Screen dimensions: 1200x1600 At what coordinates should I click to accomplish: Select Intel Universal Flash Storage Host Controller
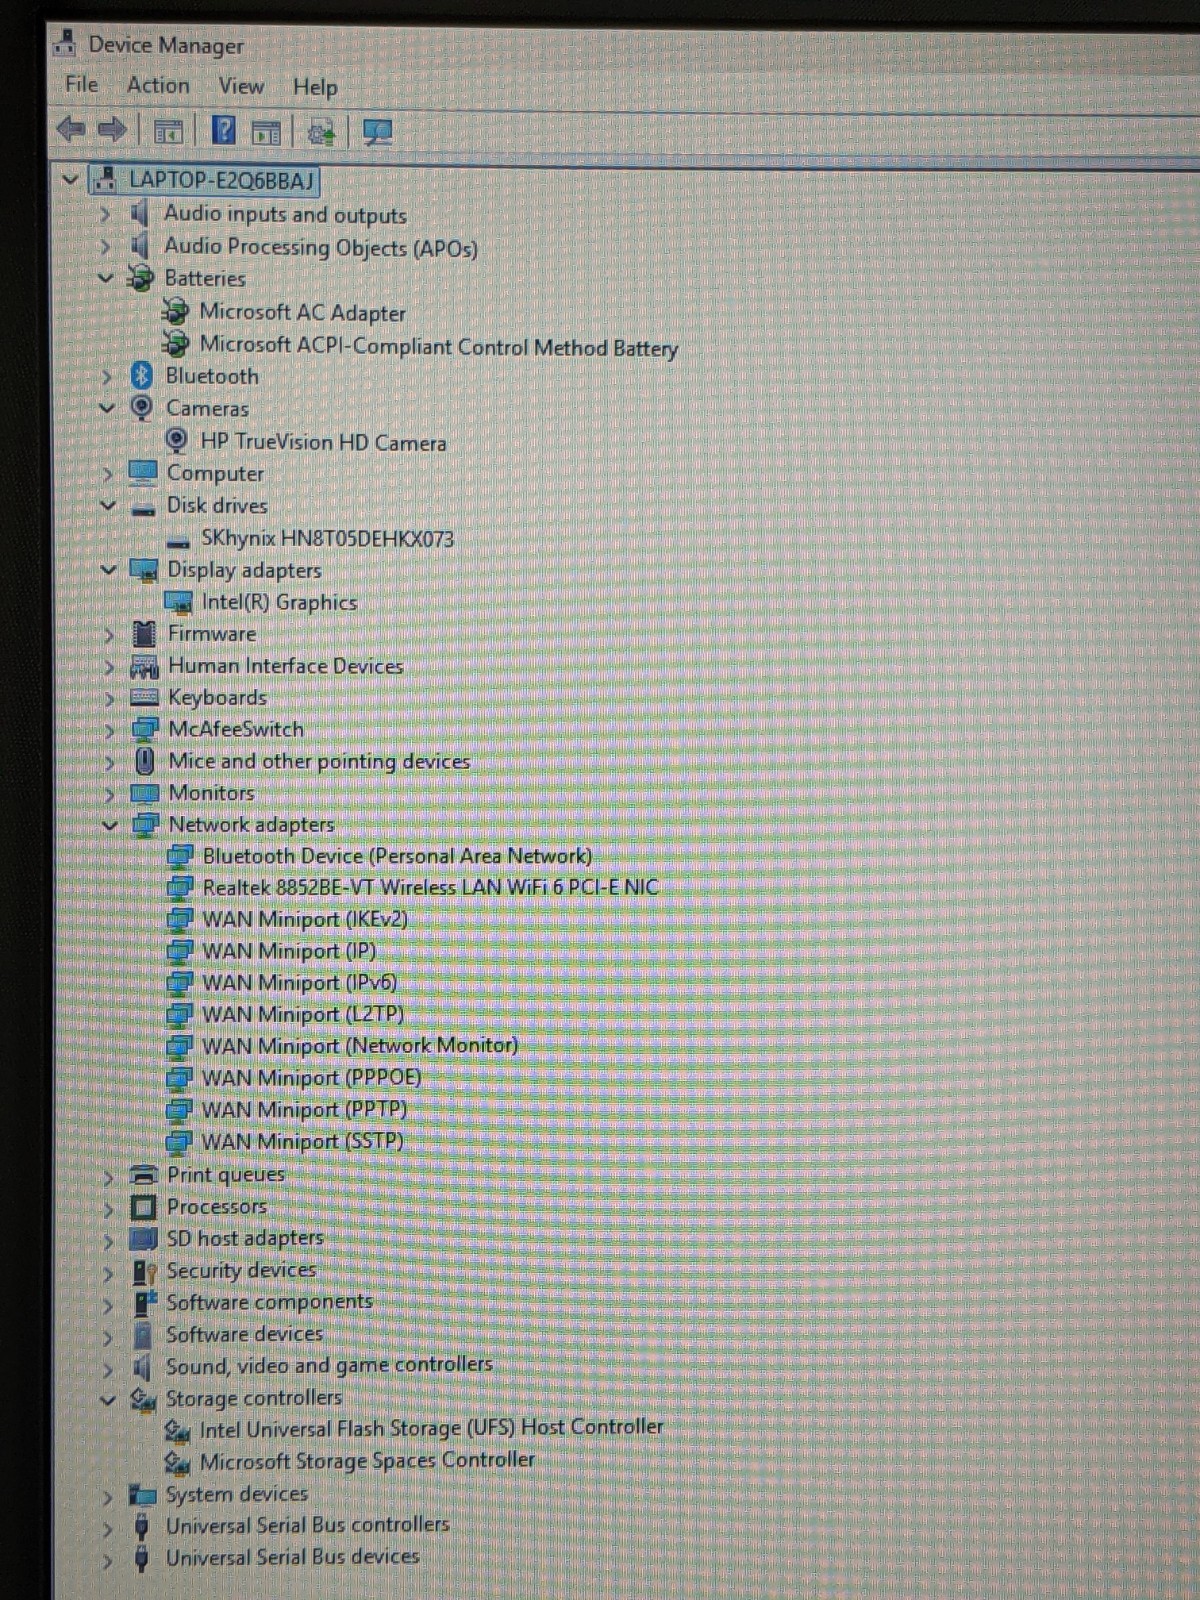click(x=431, y=1428)
